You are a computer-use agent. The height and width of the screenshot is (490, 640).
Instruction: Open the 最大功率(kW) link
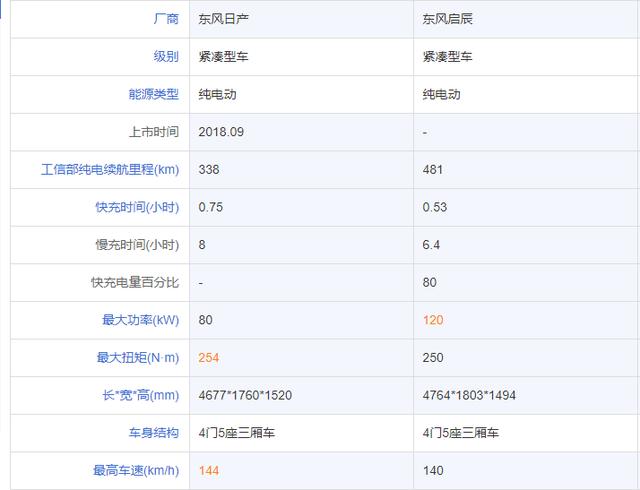pyautogui.click(x=140, y=320)
